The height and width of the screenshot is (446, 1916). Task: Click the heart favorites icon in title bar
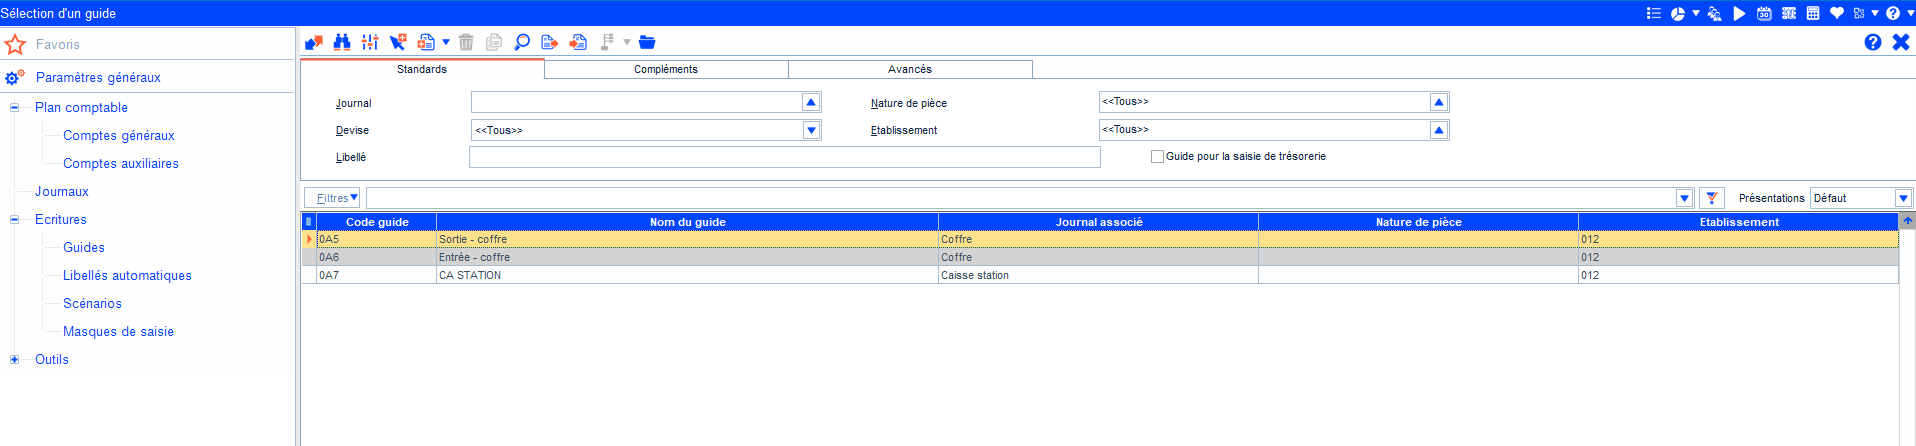click(x=1837, y=13)
